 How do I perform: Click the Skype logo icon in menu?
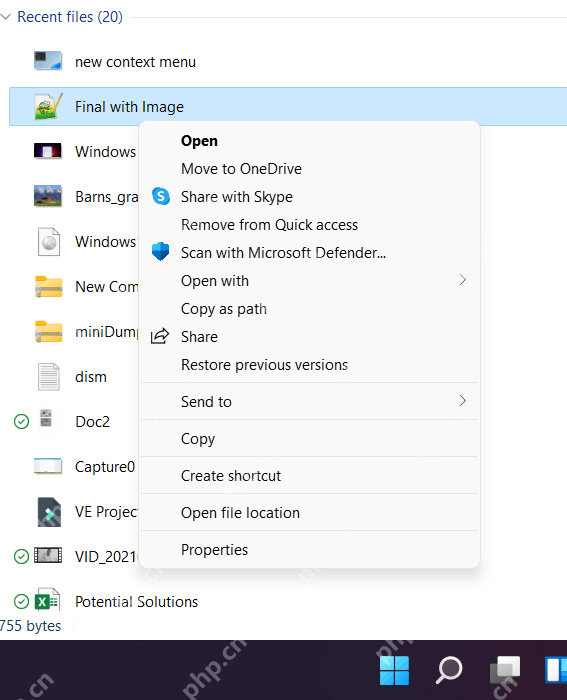pyautogui.click(x=161, y=196)
